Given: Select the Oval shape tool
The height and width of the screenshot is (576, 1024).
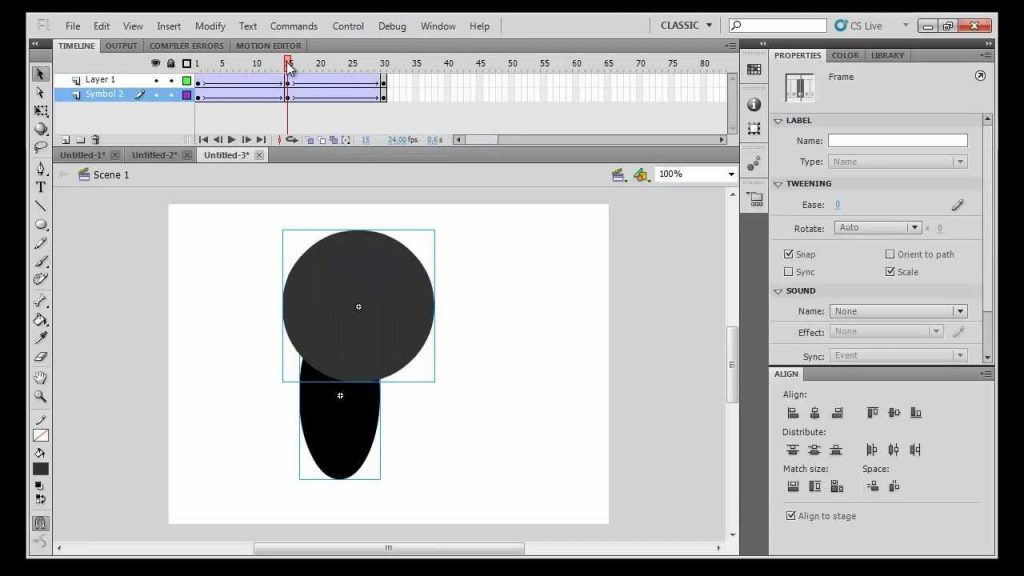Looking at the screenshot, I should (40, 225).
